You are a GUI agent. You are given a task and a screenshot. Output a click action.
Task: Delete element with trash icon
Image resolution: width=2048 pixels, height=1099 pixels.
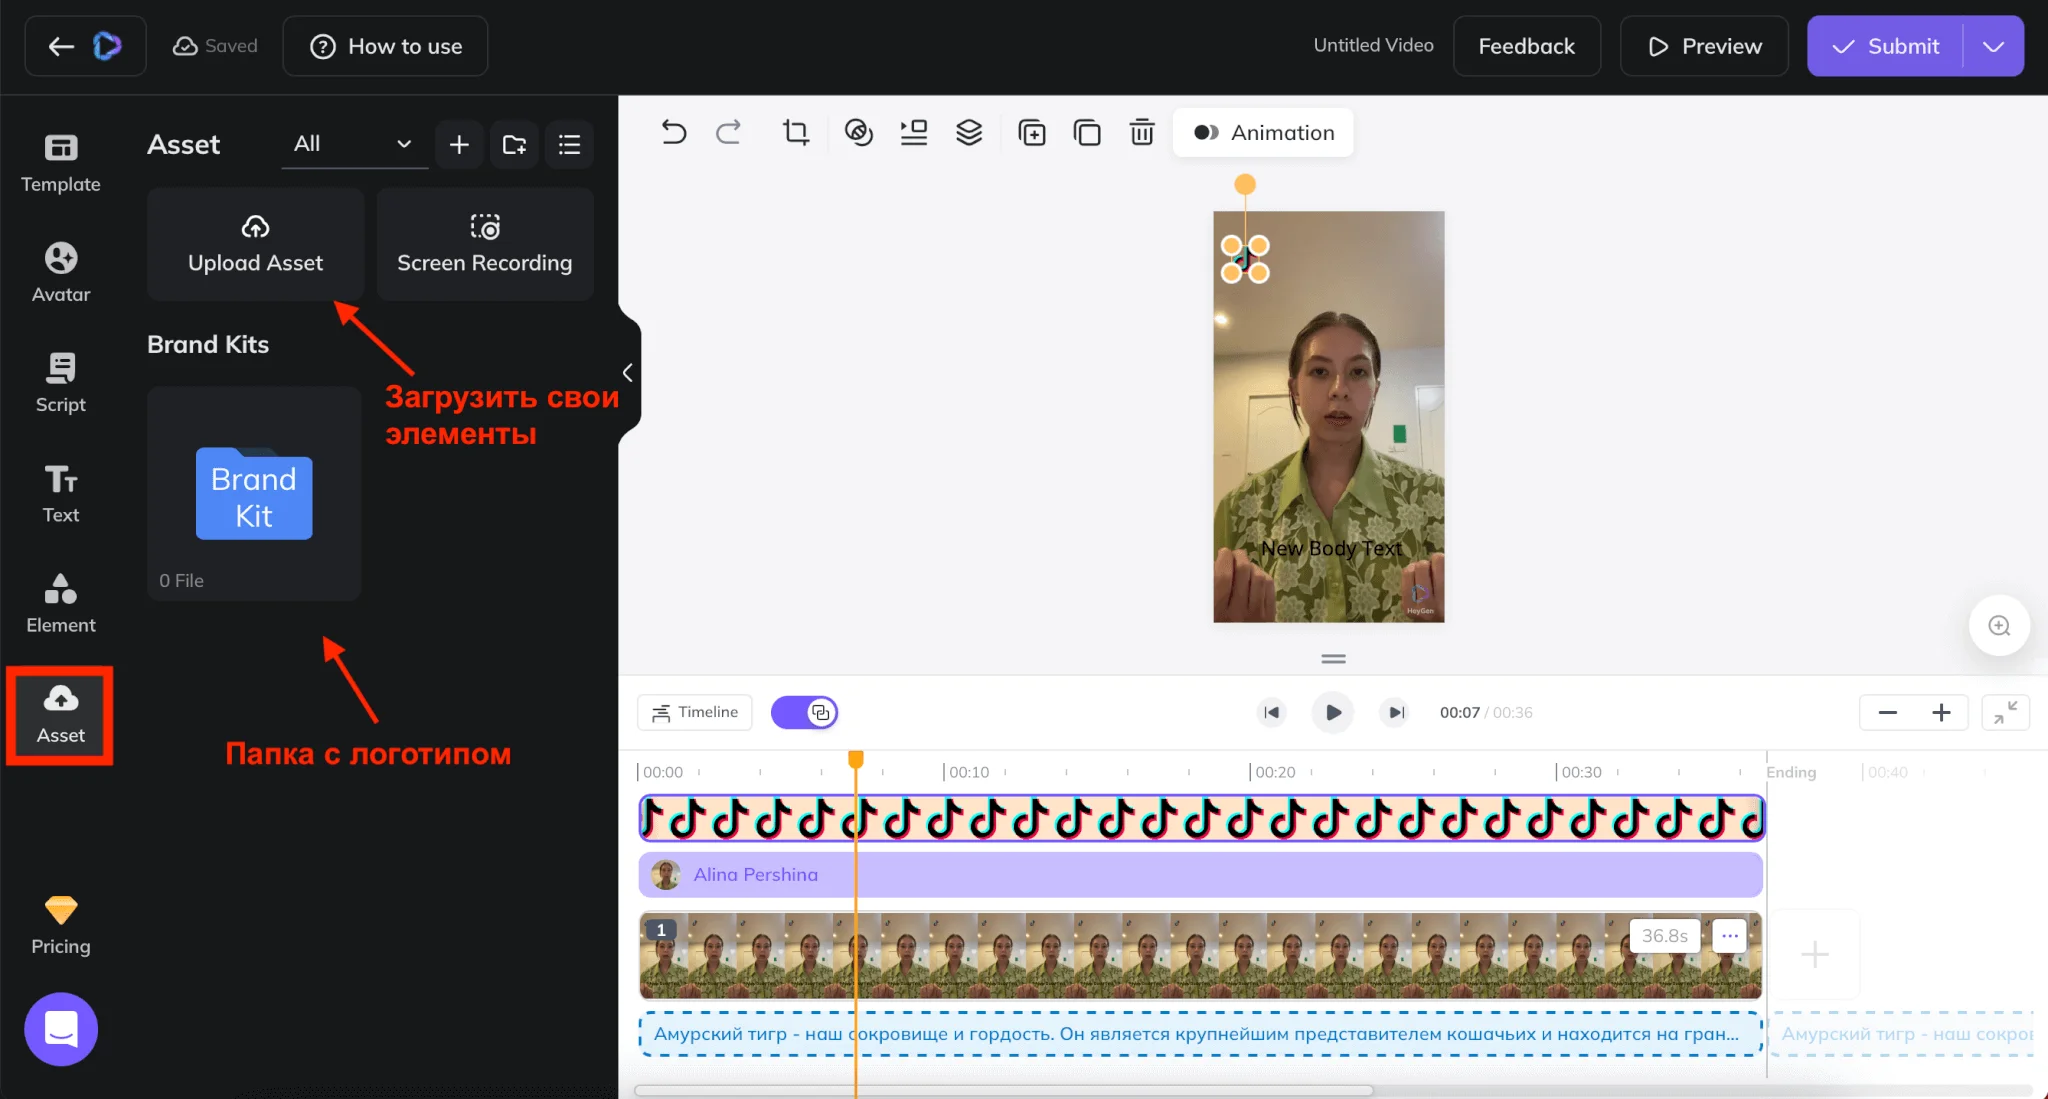1142,132
